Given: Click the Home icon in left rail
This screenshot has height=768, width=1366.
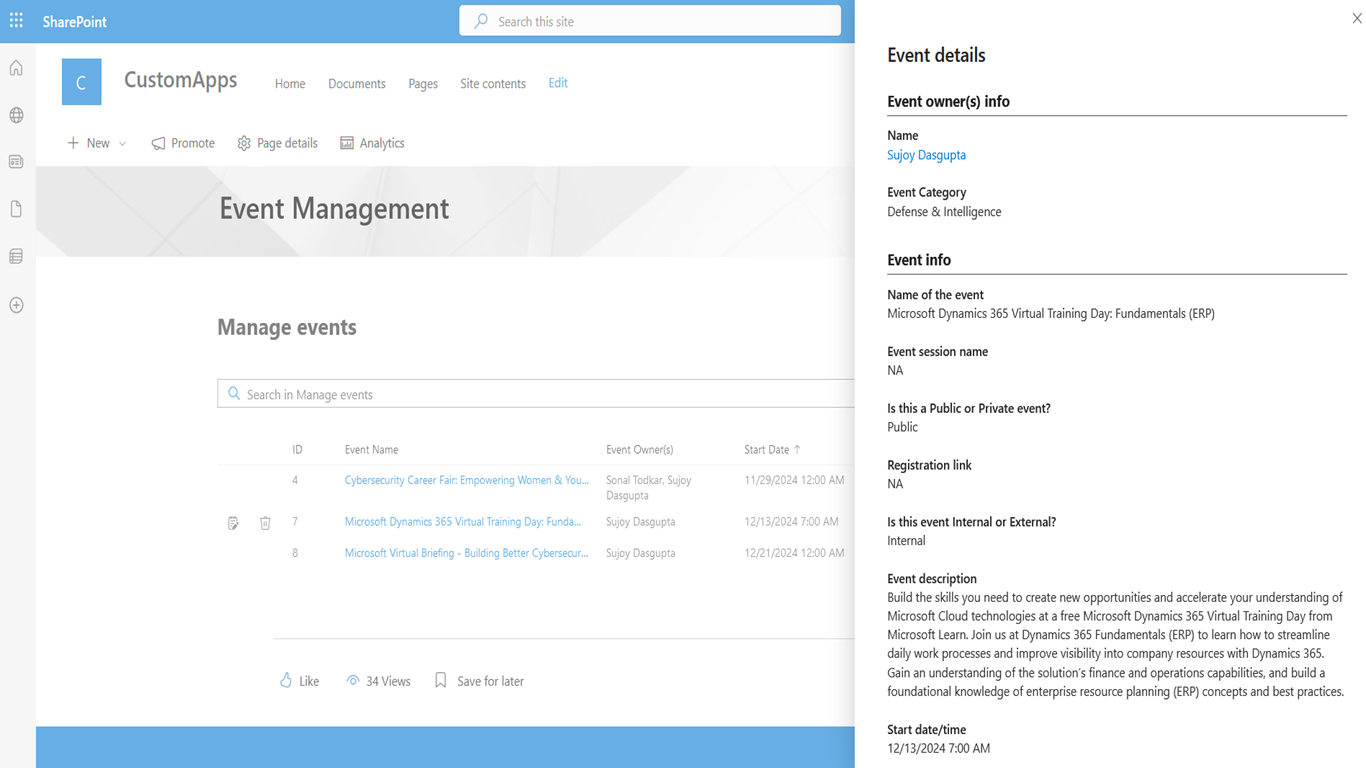Looking at the screenshot, I should tap(16, 68).
